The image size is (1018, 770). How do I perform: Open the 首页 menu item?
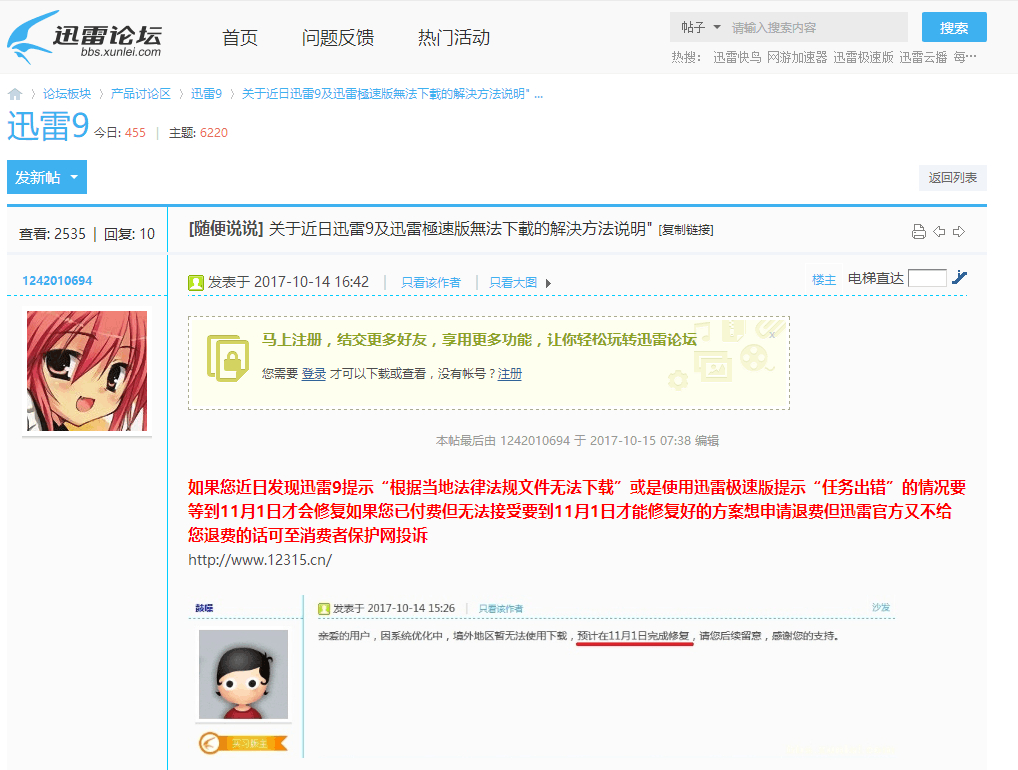pos(240,38)
